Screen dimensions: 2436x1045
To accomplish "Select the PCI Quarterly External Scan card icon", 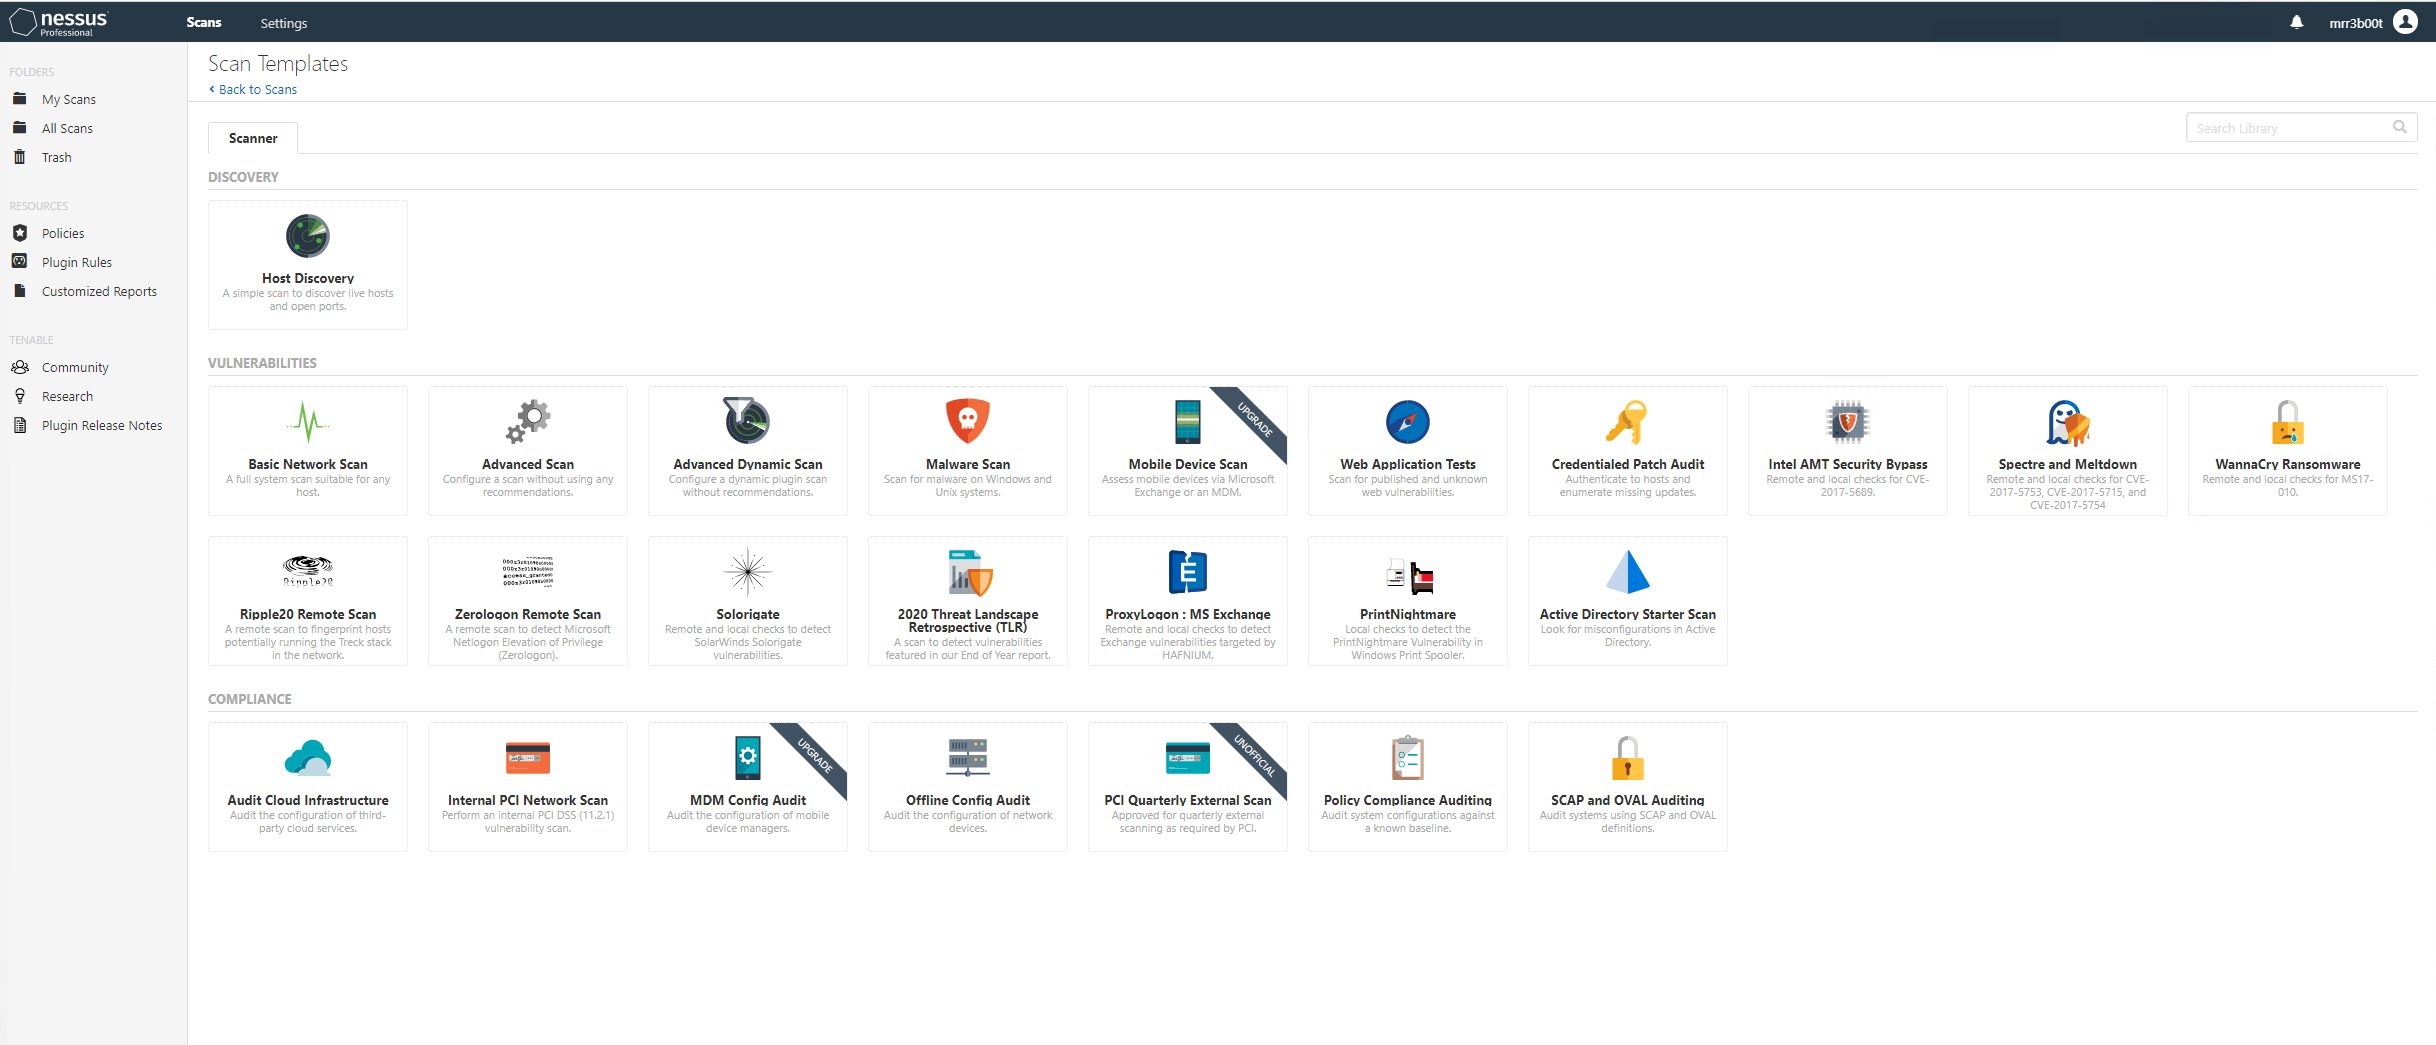I will [x=1188, y=758].
